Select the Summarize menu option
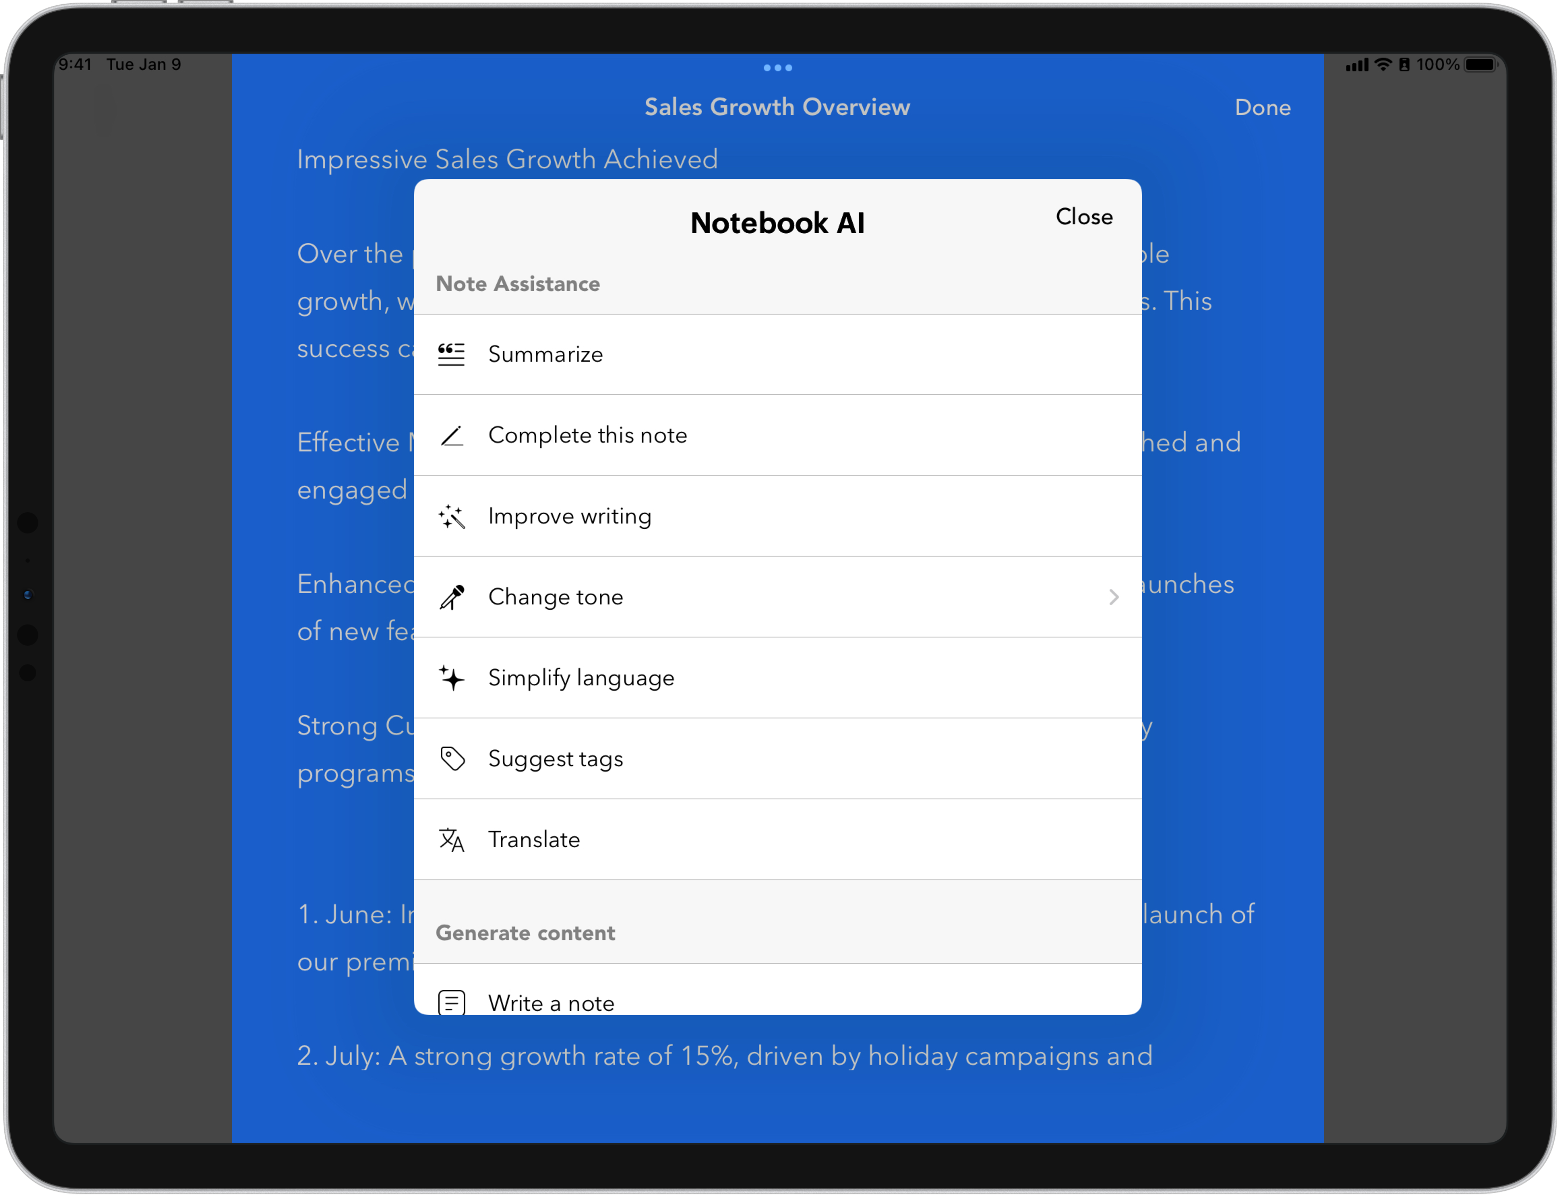The height and width of the screenshot is (1195, 1557). (x=545, y=355)
